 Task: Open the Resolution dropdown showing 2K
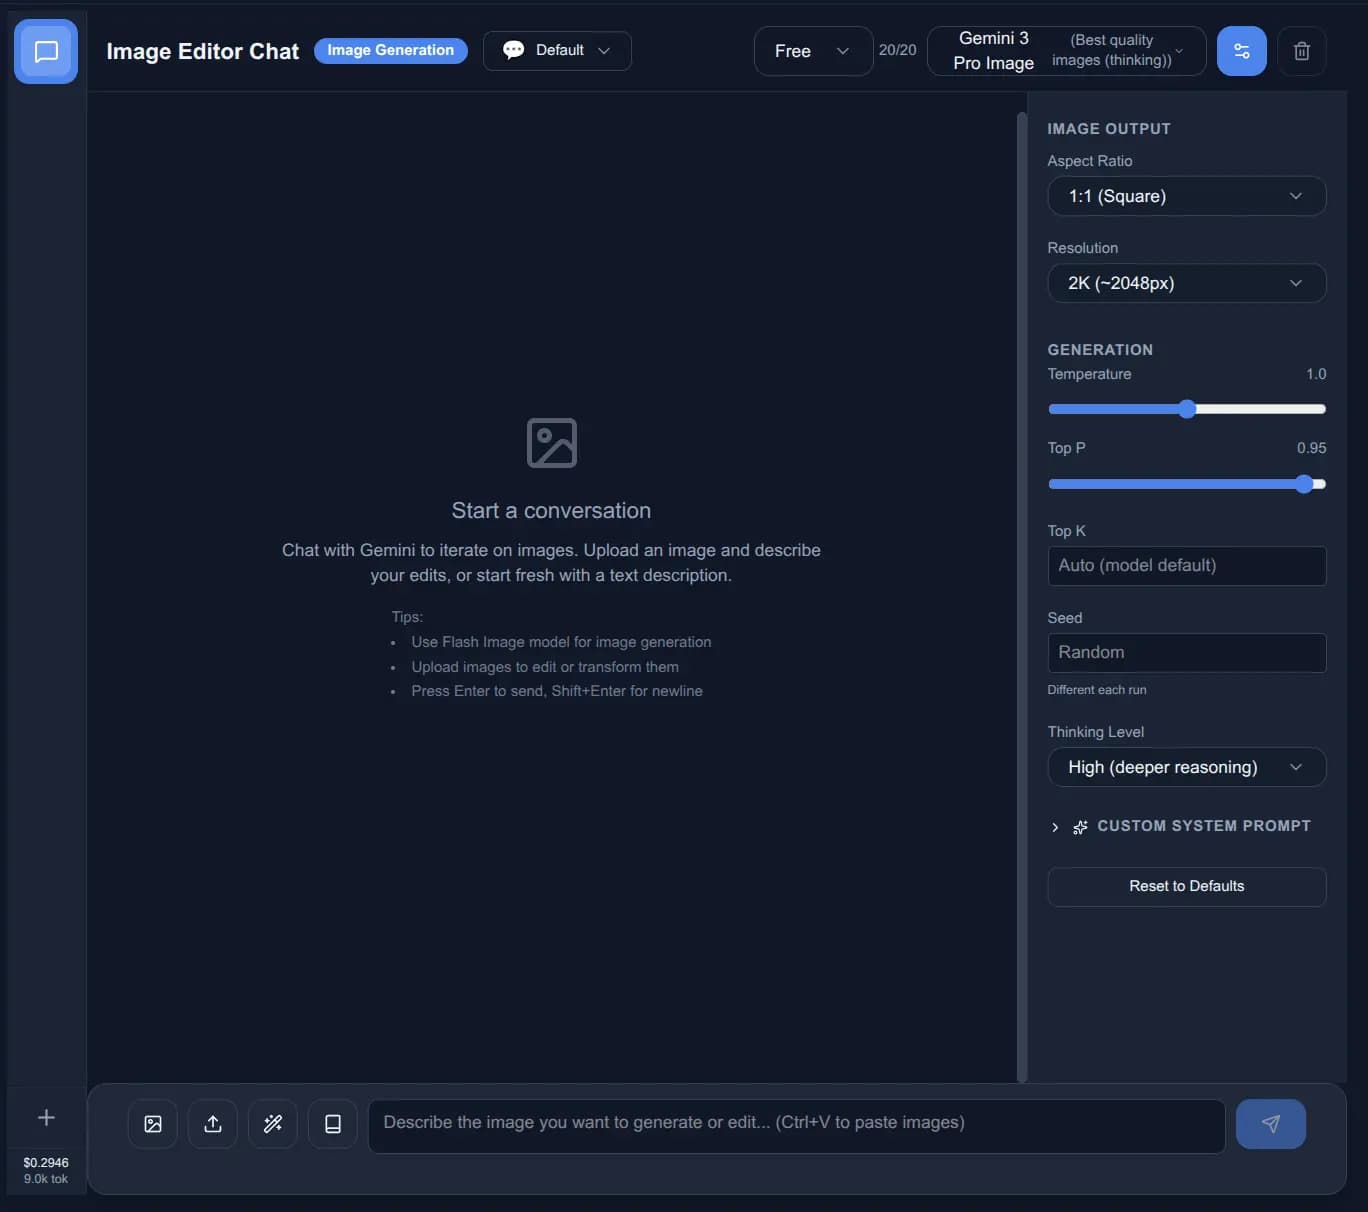click(x=1186, y=283)
